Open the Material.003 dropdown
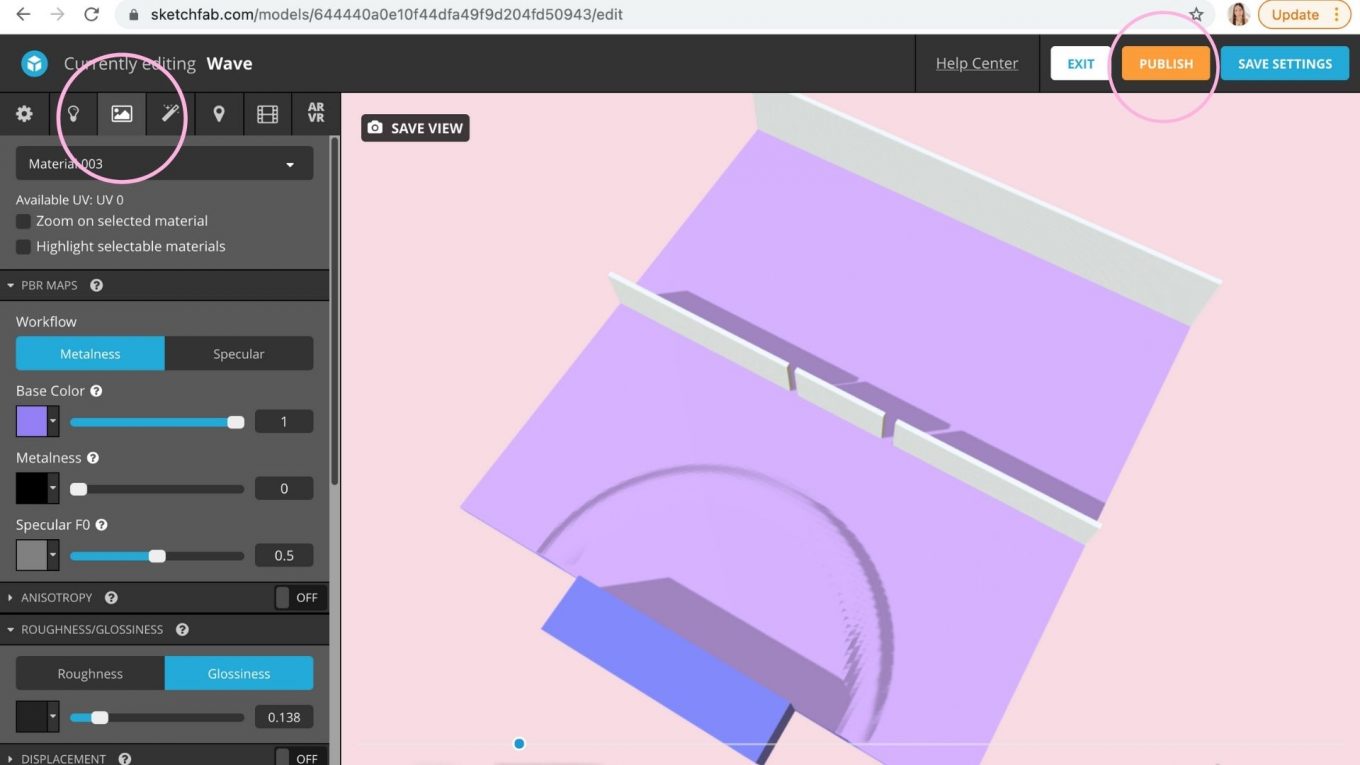1360x765 pixels. pyautogui.click(x=164, y=163)
